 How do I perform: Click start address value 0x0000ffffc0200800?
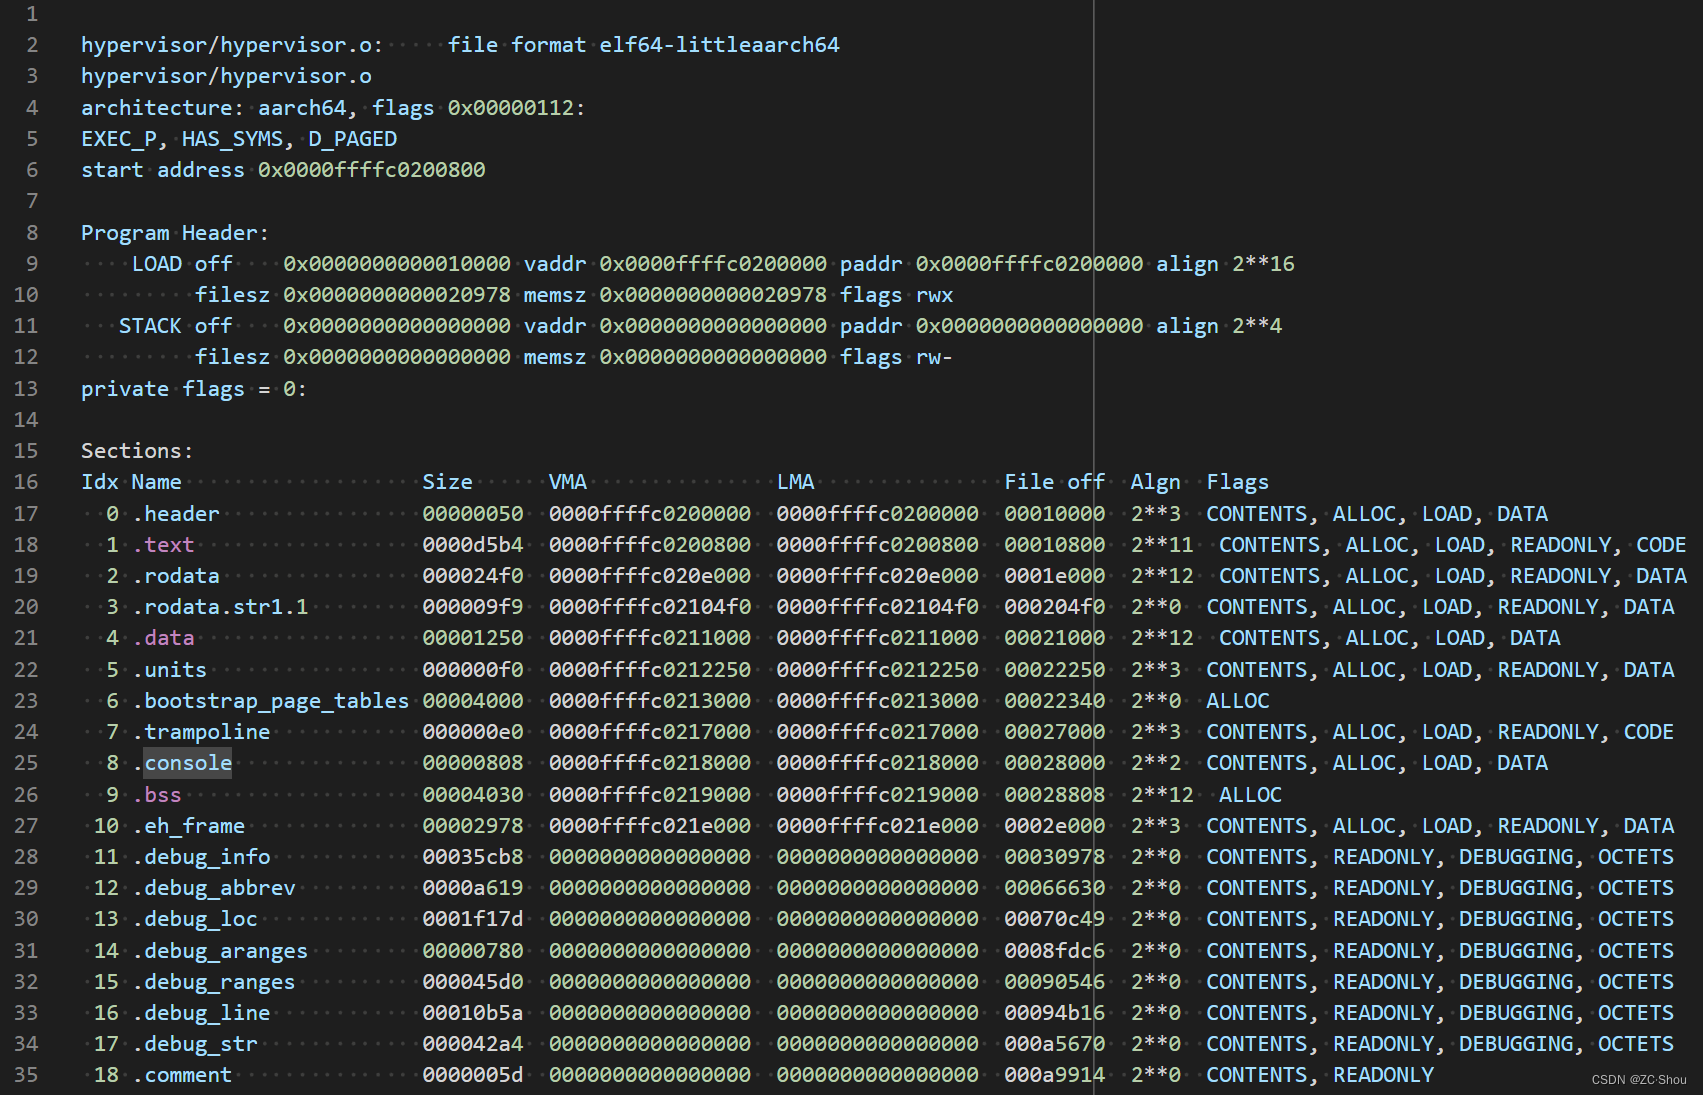pyautogui.click(x=372, y=169)
